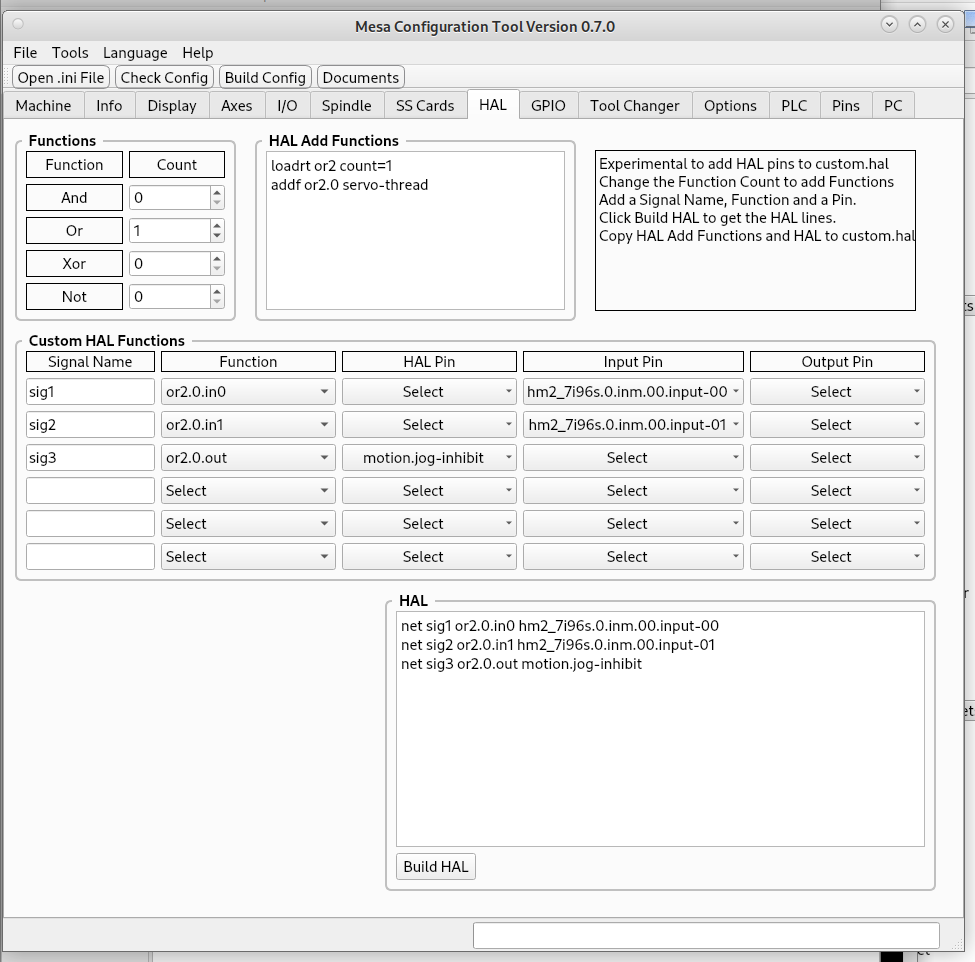Viewport: 975px width, 962px height.
Task: Click the Check Config button
Action: tap(164, 78)
